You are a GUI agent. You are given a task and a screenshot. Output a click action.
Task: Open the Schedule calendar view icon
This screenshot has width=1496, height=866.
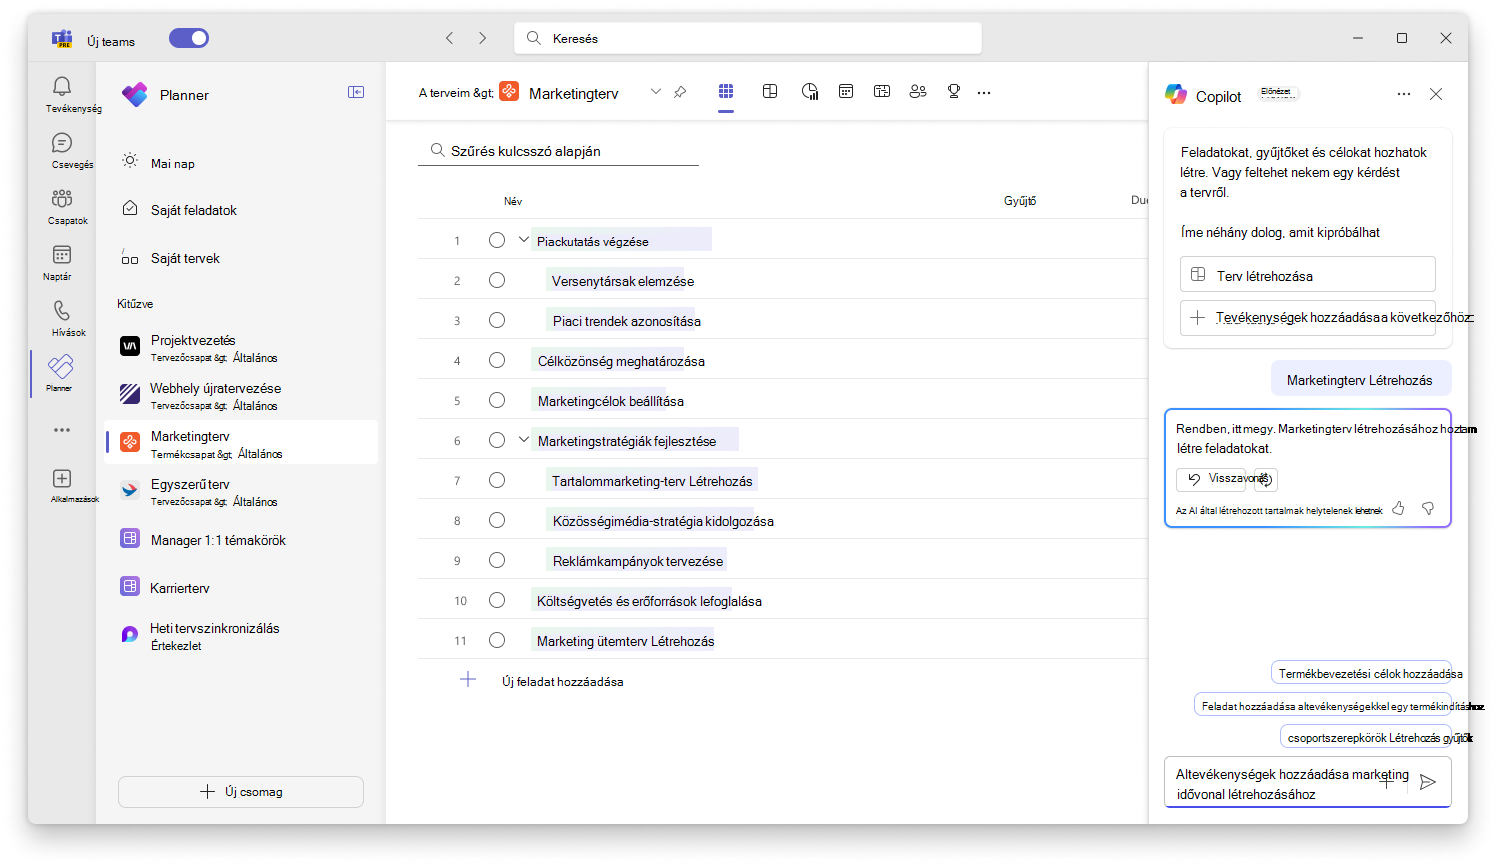846,91
